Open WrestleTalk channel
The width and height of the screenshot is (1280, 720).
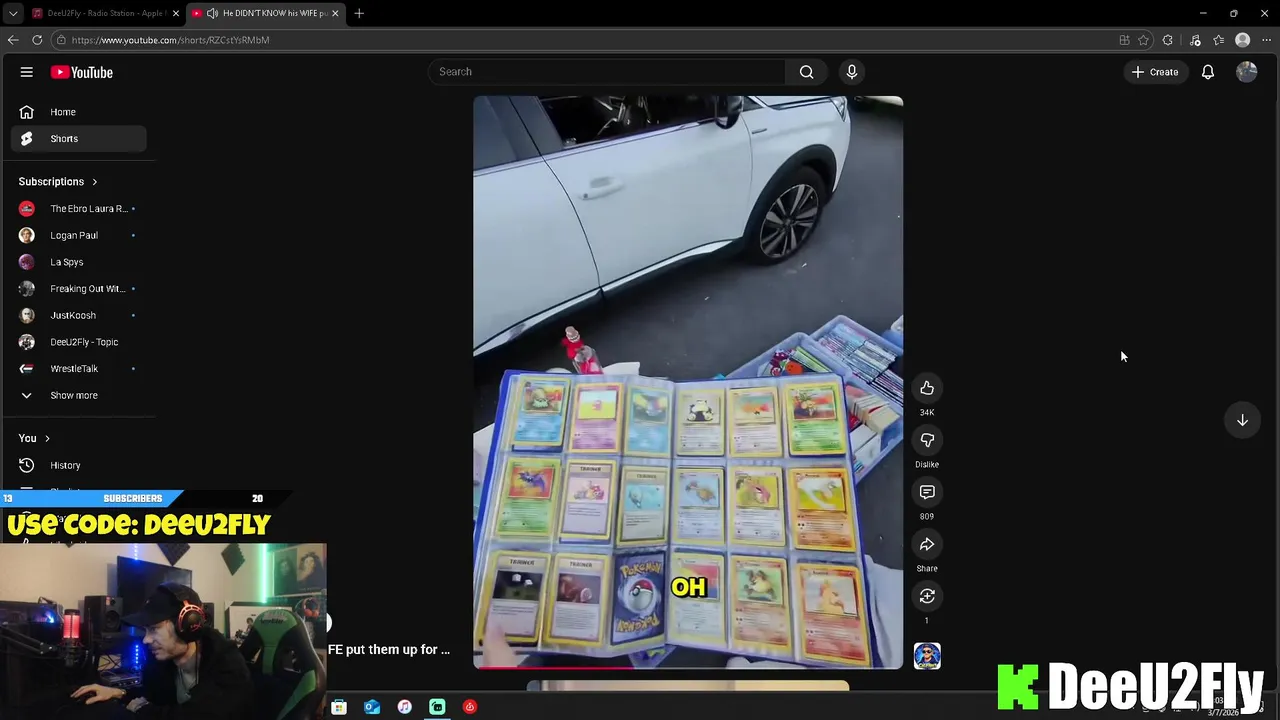click(x=79, y=369)
